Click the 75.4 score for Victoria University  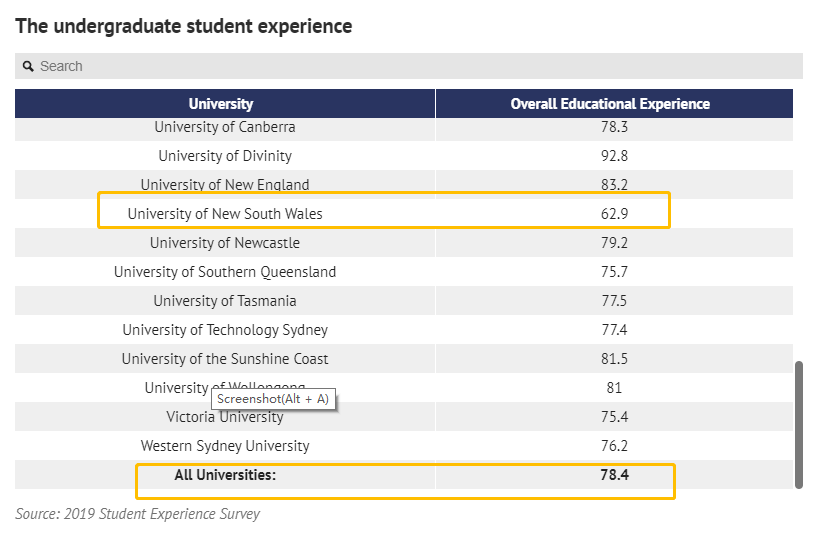614,417
